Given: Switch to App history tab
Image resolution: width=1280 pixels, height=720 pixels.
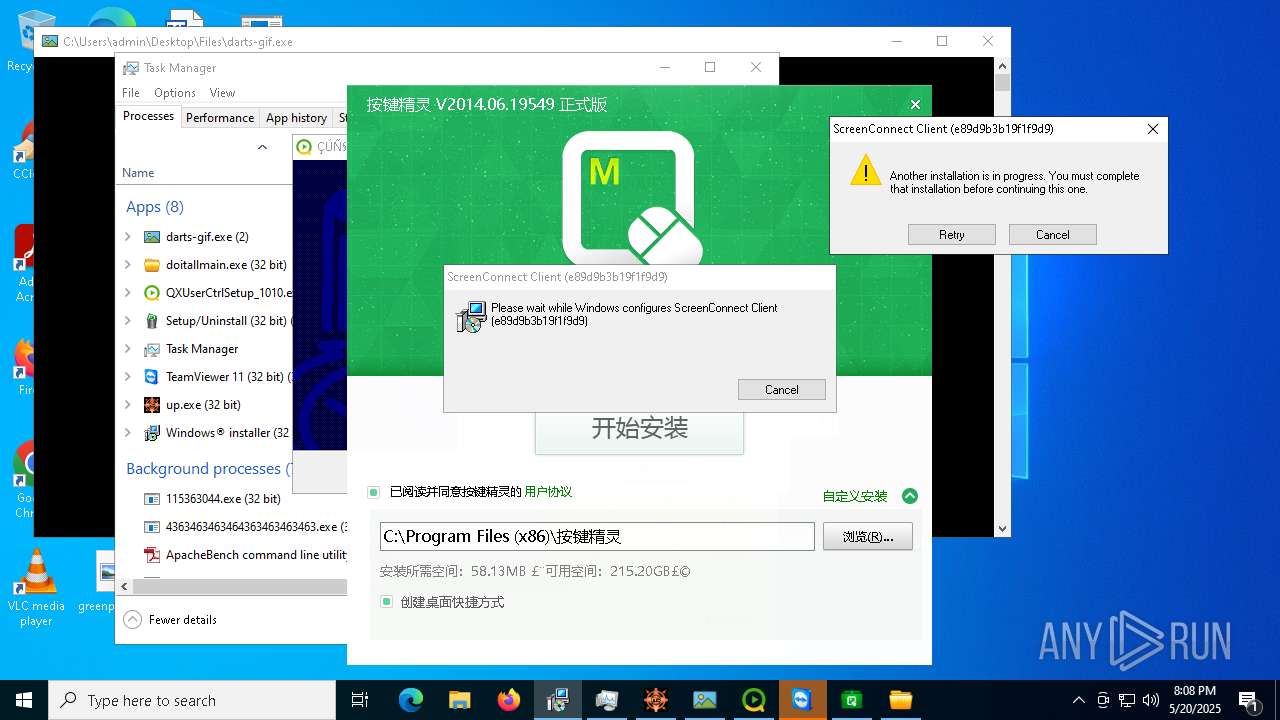Looking at the screenshot, I should [x=296, y=118].
